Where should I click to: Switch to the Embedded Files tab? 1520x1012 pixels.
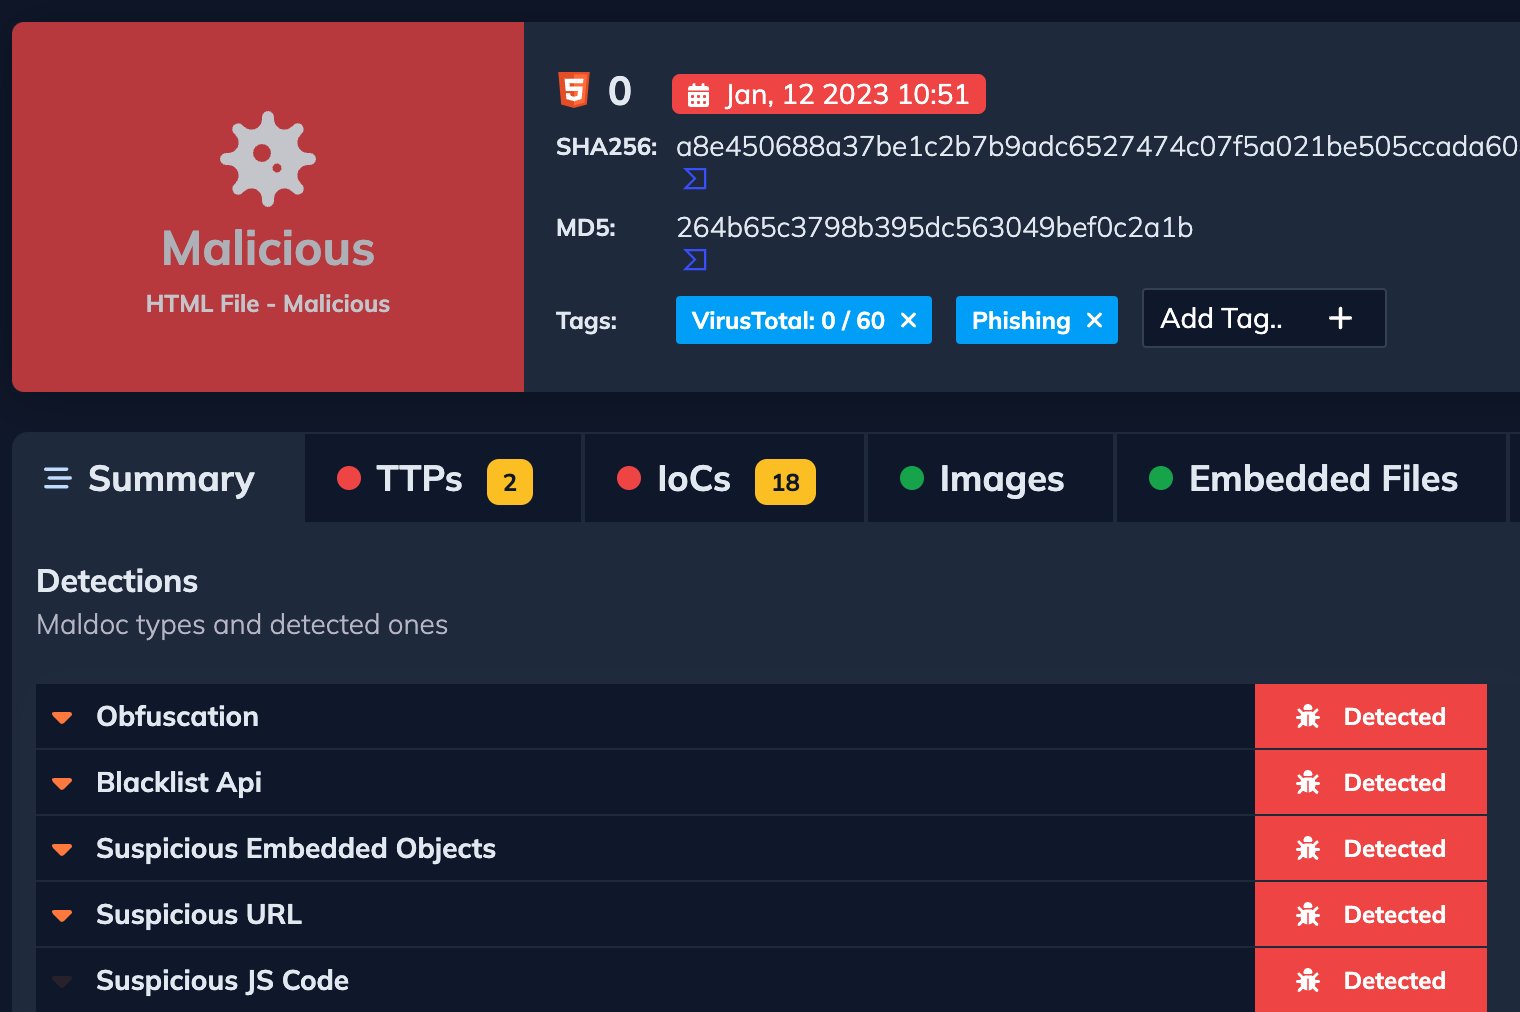click(x=1322, y=478)
